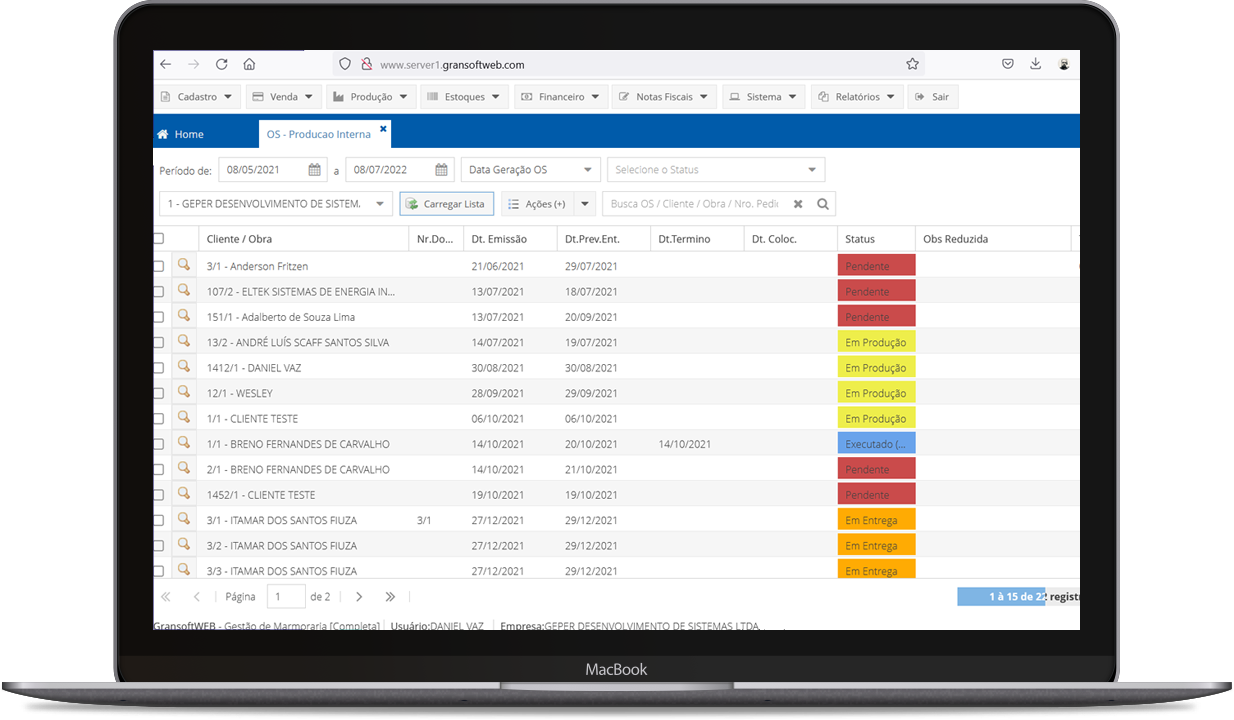Image resolution: width=1234 pixels, height=720 pixels.
Task: Check the box for DANIEL VAZ order row
Action: [x=158, y=366]
